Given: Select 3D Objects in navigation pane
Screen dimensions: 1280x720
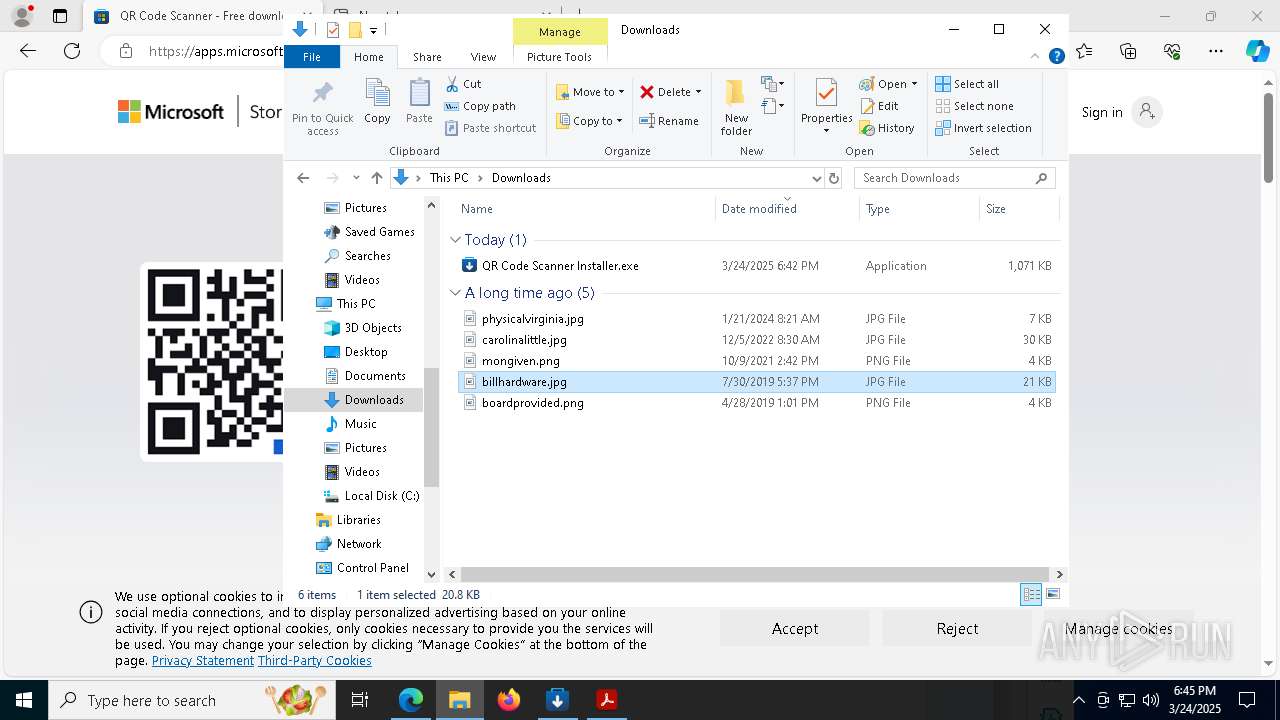Looking at the screenshot, I should tap(372, 328).
